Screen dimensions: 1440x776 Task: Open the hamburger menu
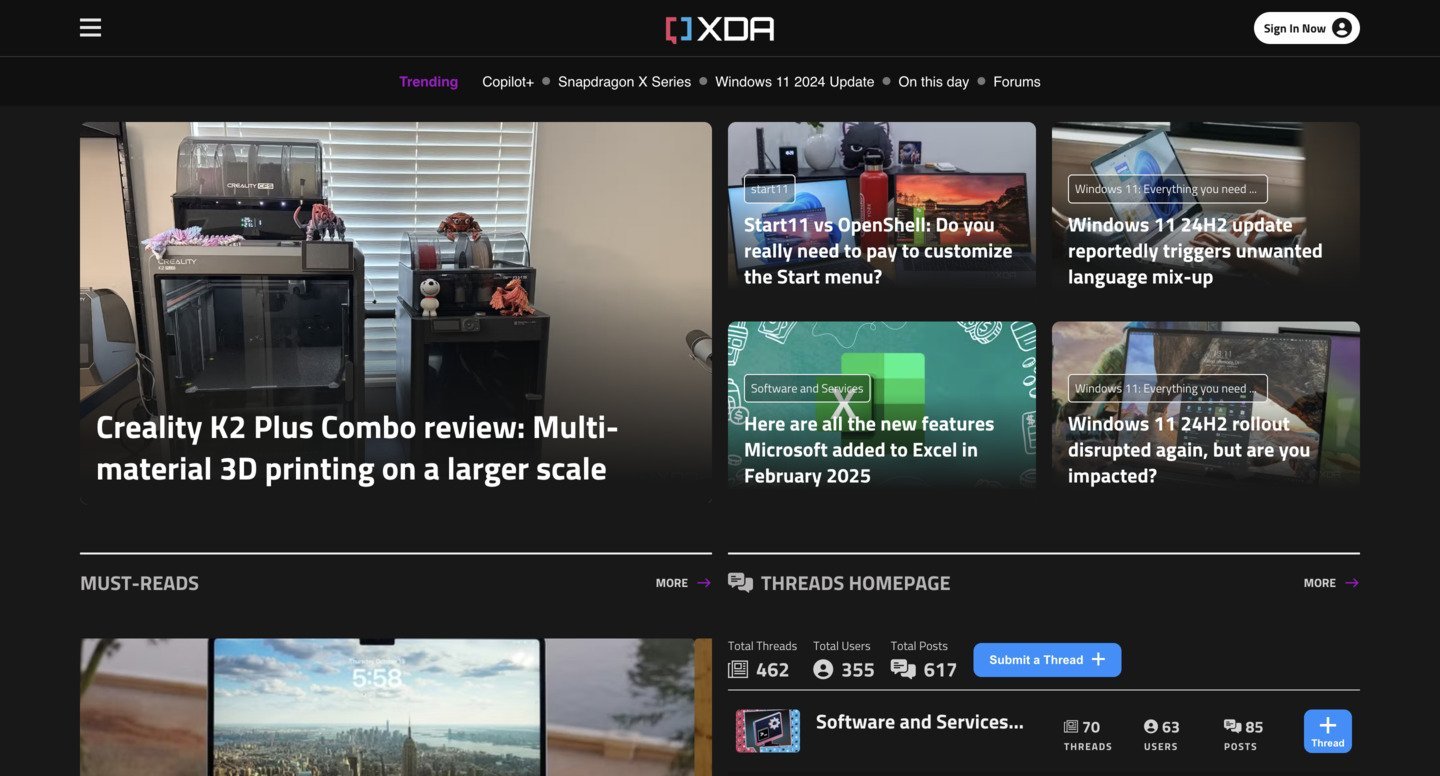click(x=90, y=28)
